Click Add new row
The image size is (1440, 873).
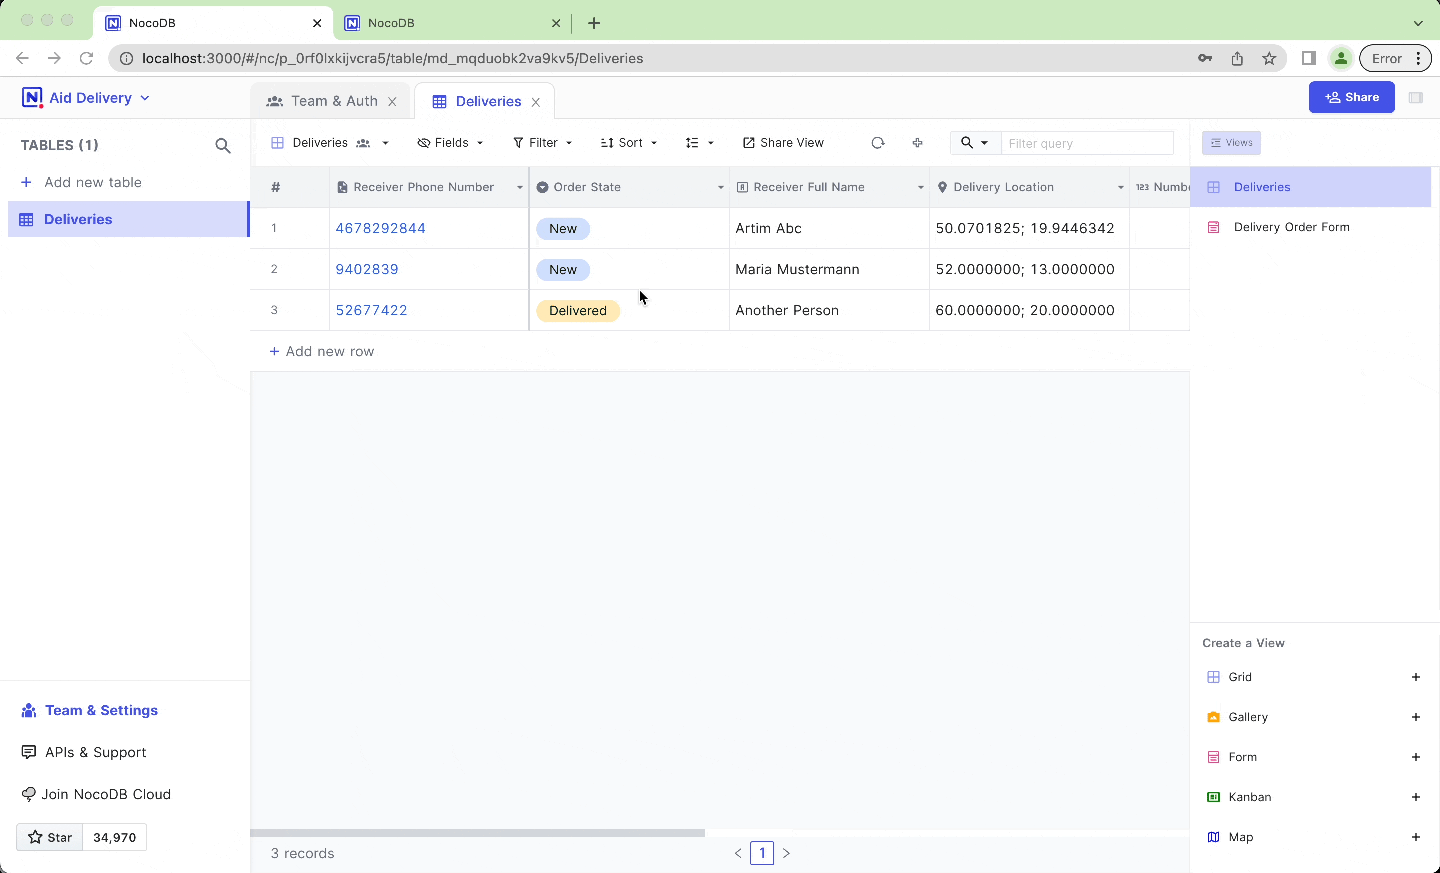321,351
